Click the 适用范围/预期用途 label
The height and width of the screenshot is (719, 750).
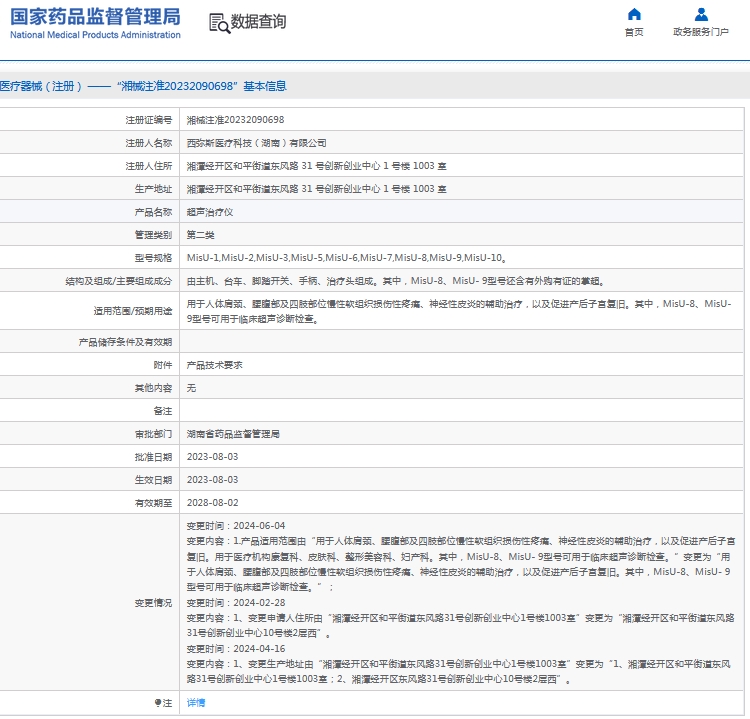pos(132,311)
